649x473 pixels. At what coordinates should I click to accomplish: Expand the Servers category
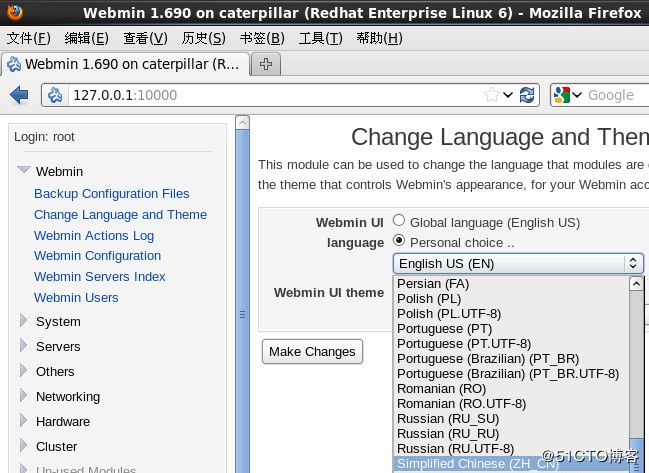coord(23,345)
